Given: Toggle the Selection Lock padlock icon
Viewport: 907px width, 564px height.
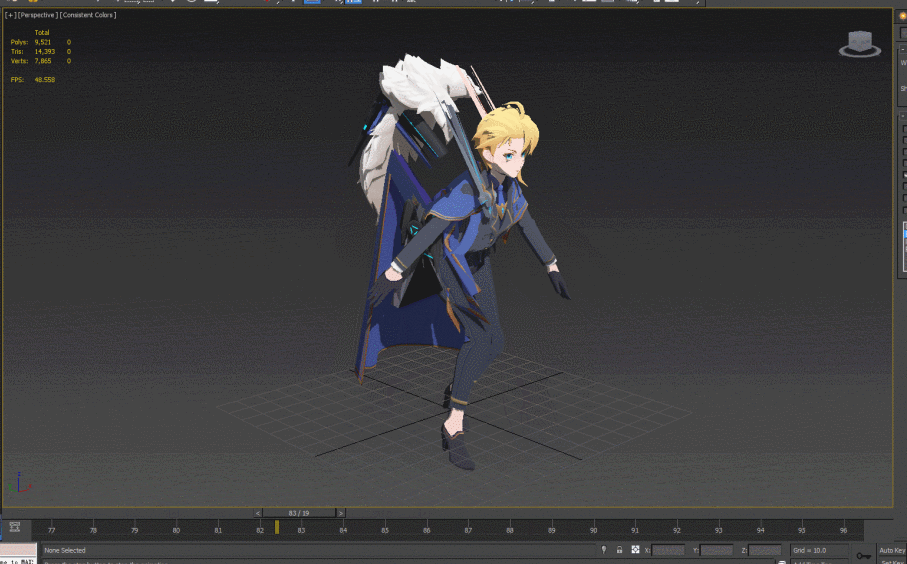Looking at the screenshot, I should tap(620, 550).
